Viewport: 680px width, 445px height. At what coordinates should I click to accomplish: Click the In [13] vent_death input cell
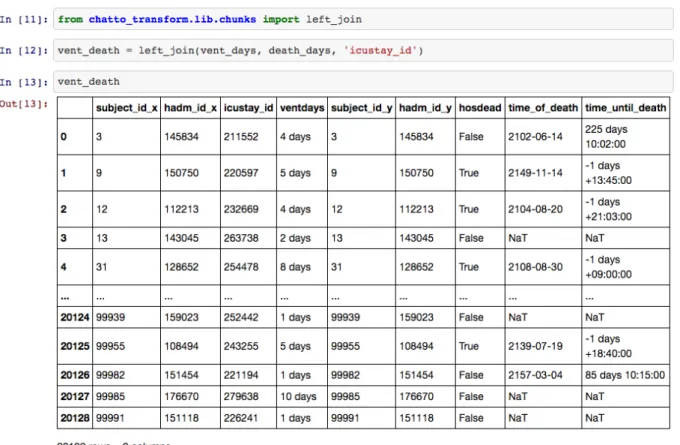pyautogui.click(x=363, y=82)
